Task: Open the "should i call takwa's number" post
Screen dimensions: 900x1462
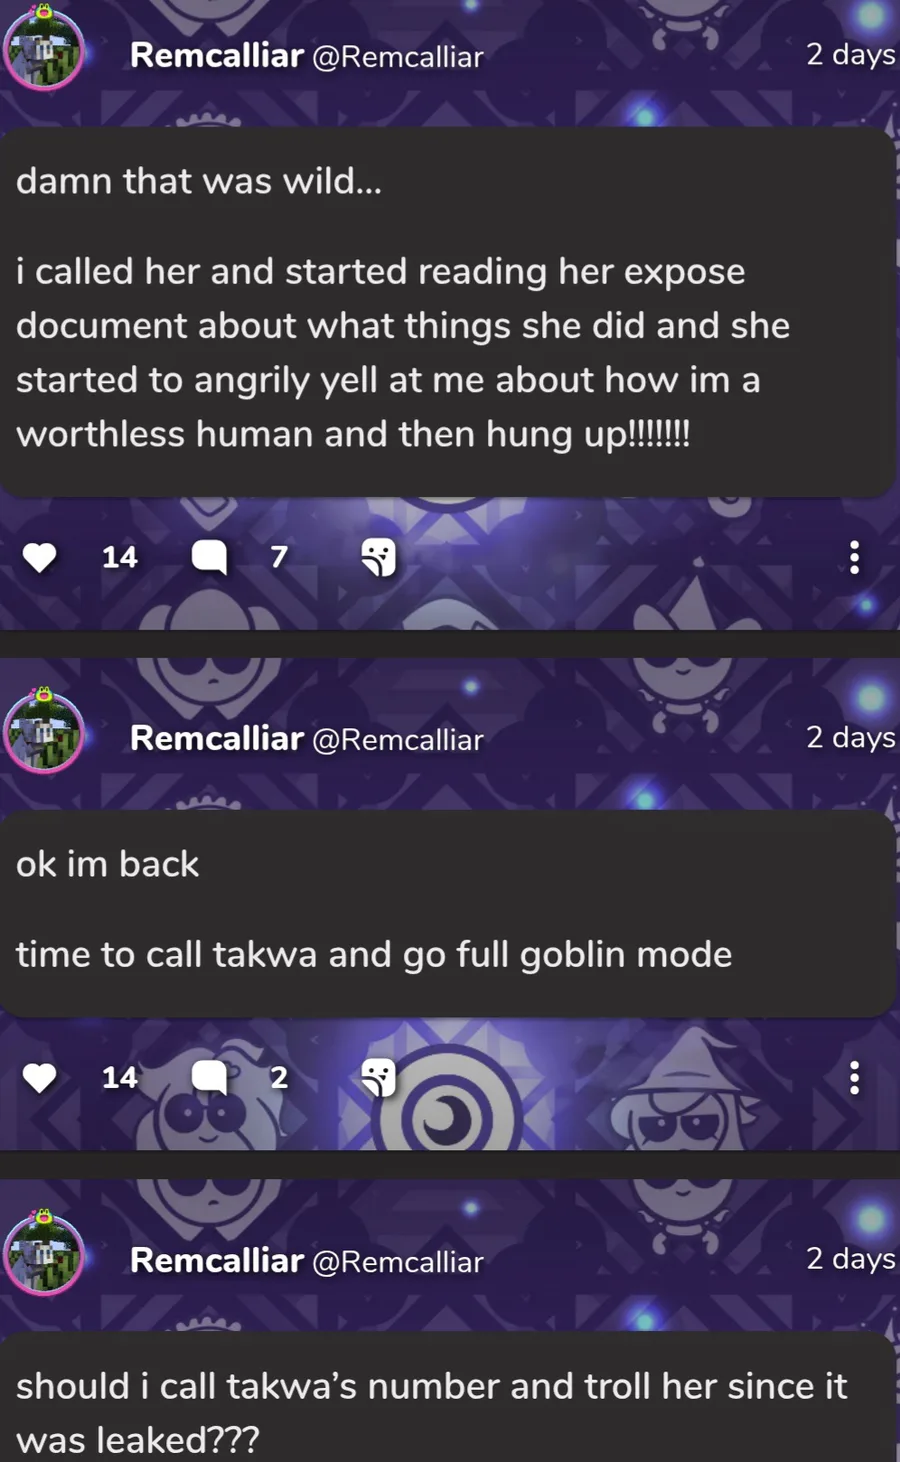Action: (x=447, y=1398)
